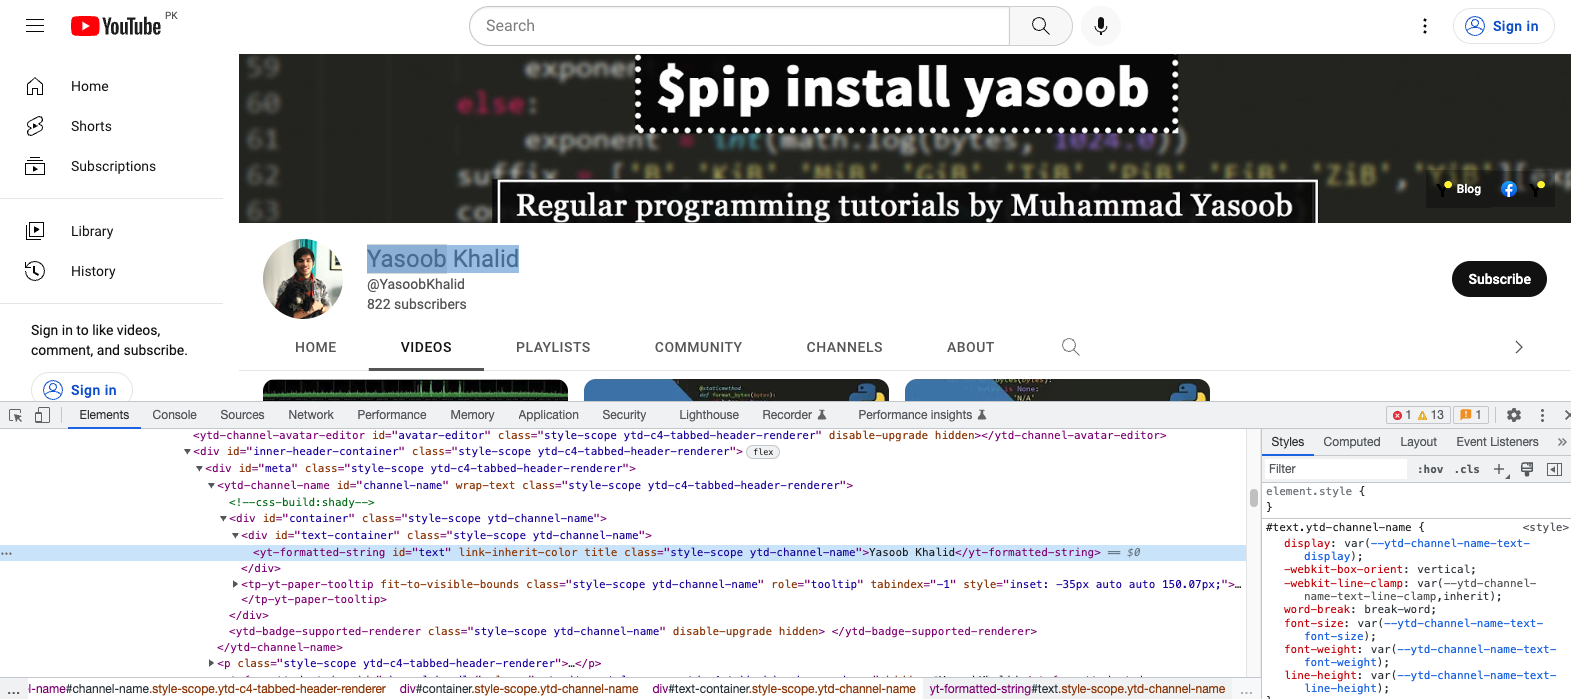
Task: Collapse the div id="meta" tree node
Action: pos(199,468)
